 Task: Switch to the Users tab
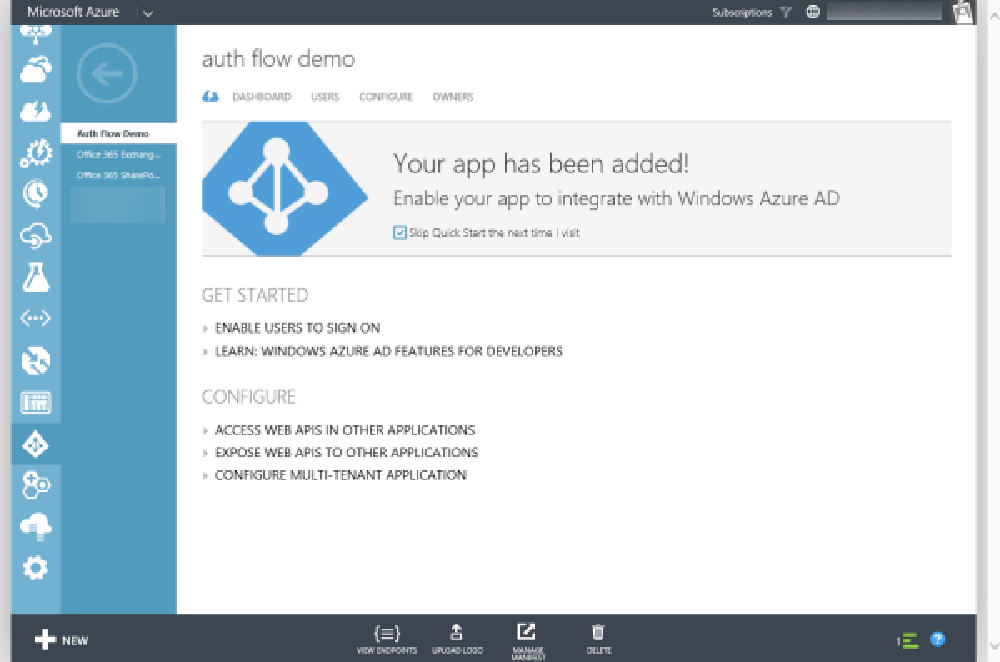click(x=325, y=97)
